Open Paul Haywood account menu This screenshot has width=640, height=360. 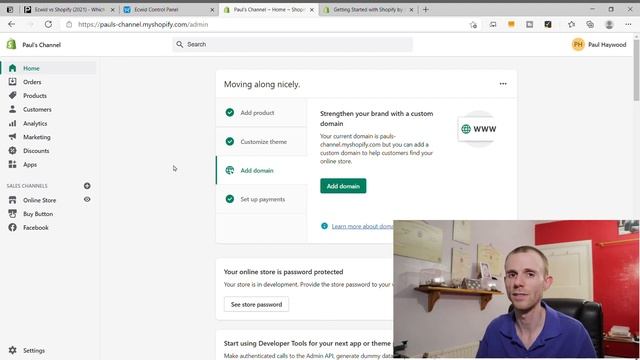point(599,44)
